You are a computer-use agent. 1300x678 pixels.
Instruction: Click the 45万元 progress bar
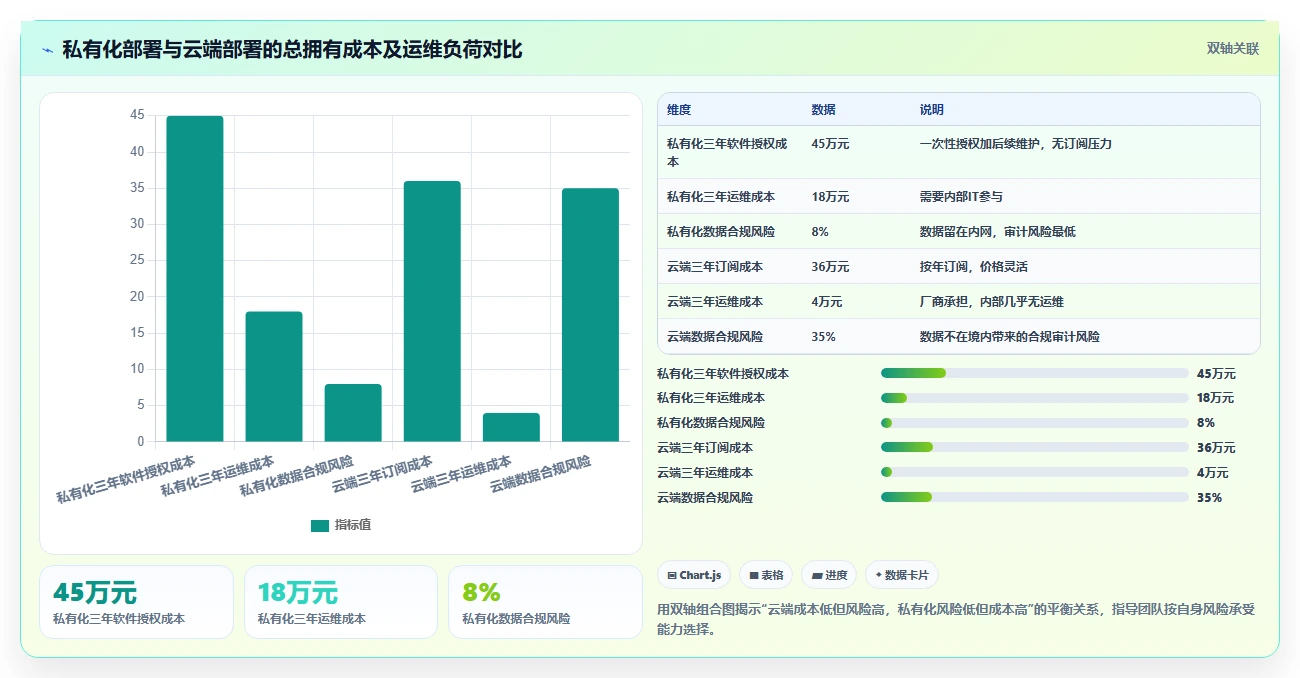1035,373
